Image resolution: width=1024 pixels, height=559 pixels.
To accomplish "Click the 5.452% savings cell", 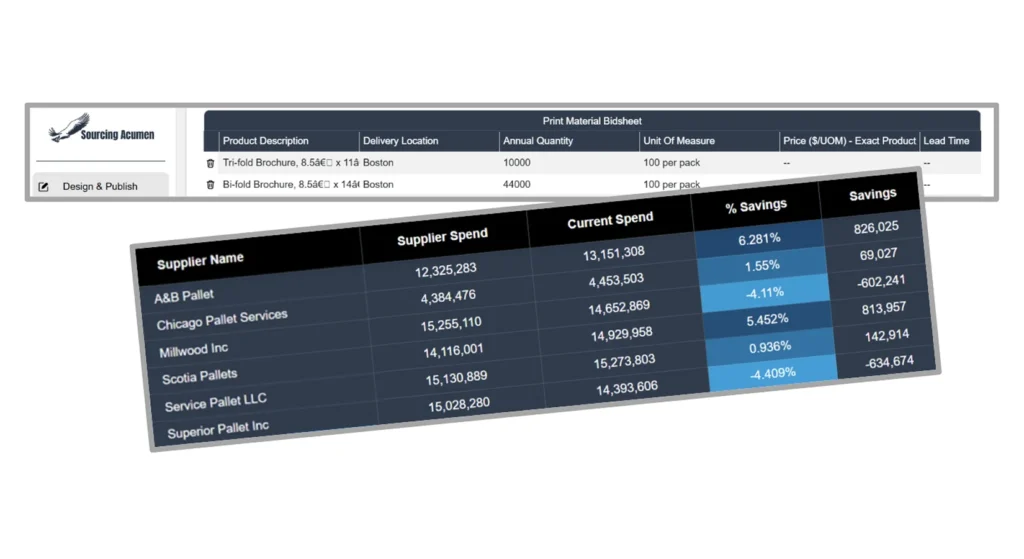I will click(x=767, y=319).
